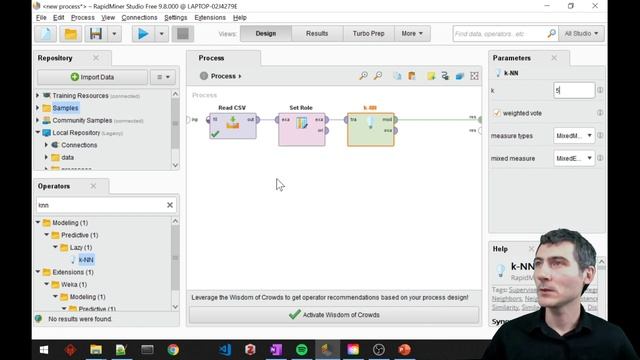Screen dimensions: 640x360
Task: Click the magnifier icon in the global search box
Action: pos(551,33)
